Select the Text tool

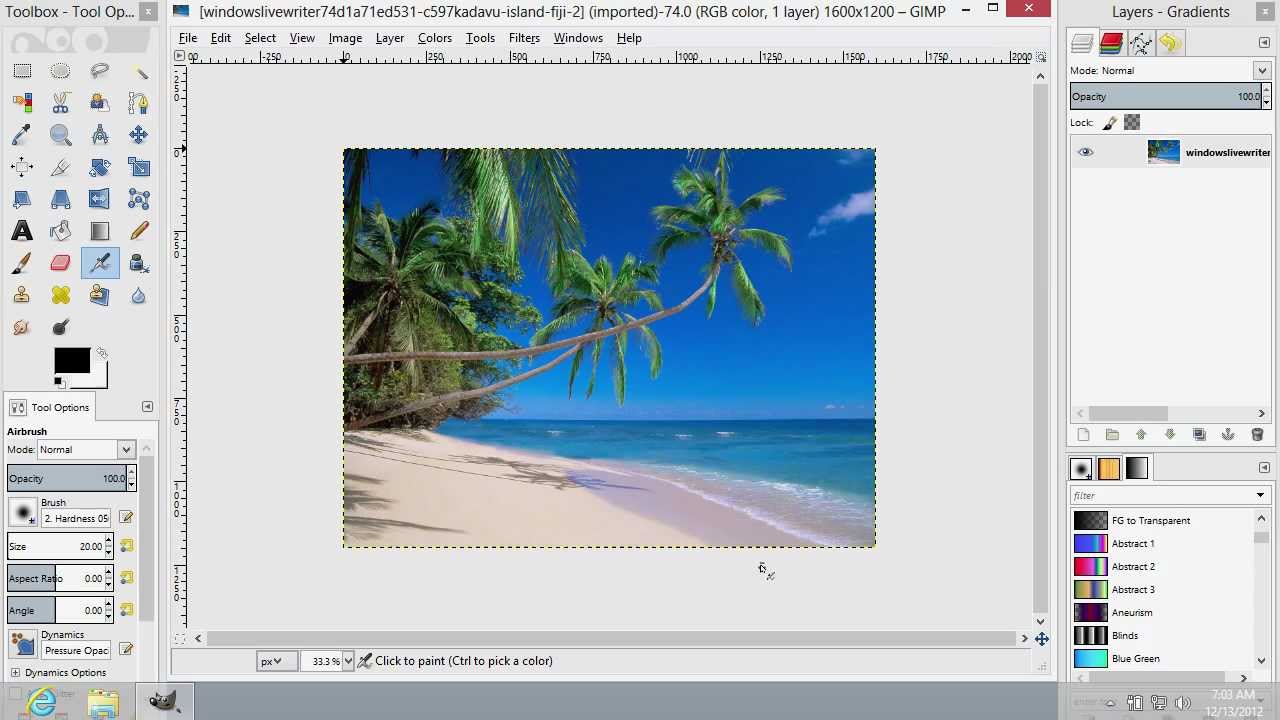coord(22,231)
